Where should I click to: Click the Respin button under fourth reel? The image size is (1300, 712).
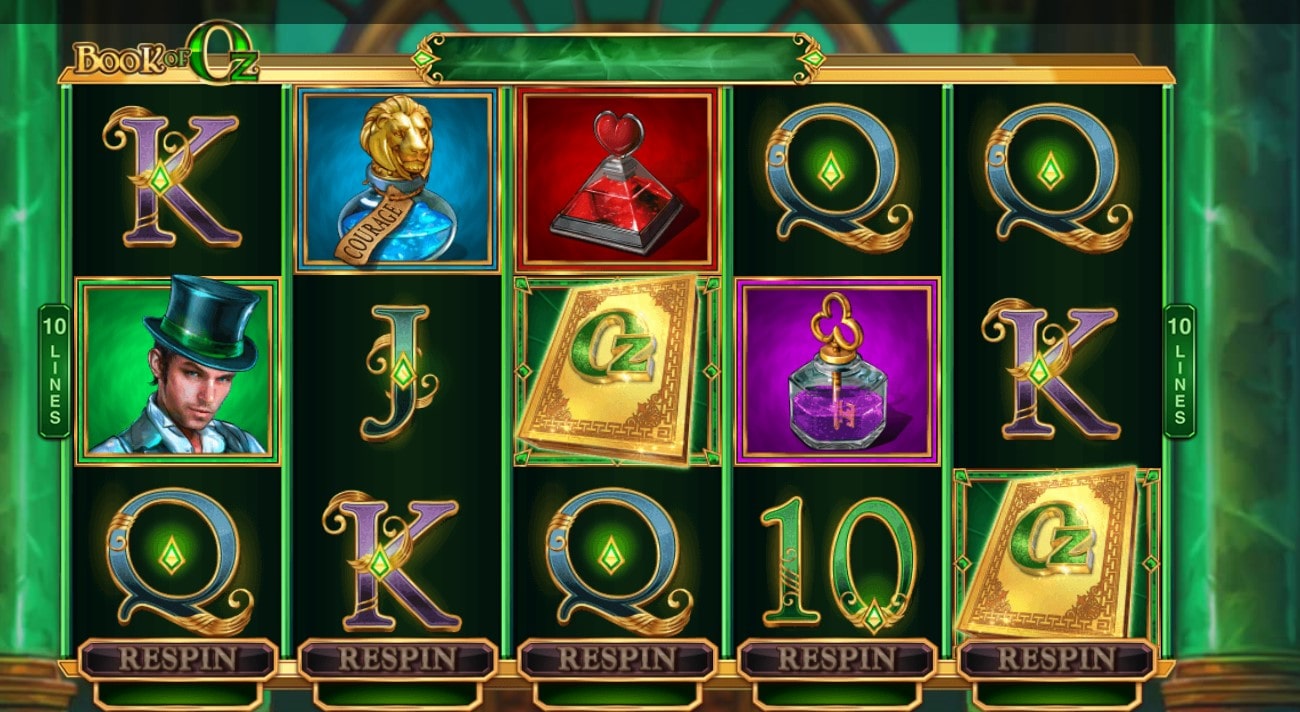coord(837,659)
